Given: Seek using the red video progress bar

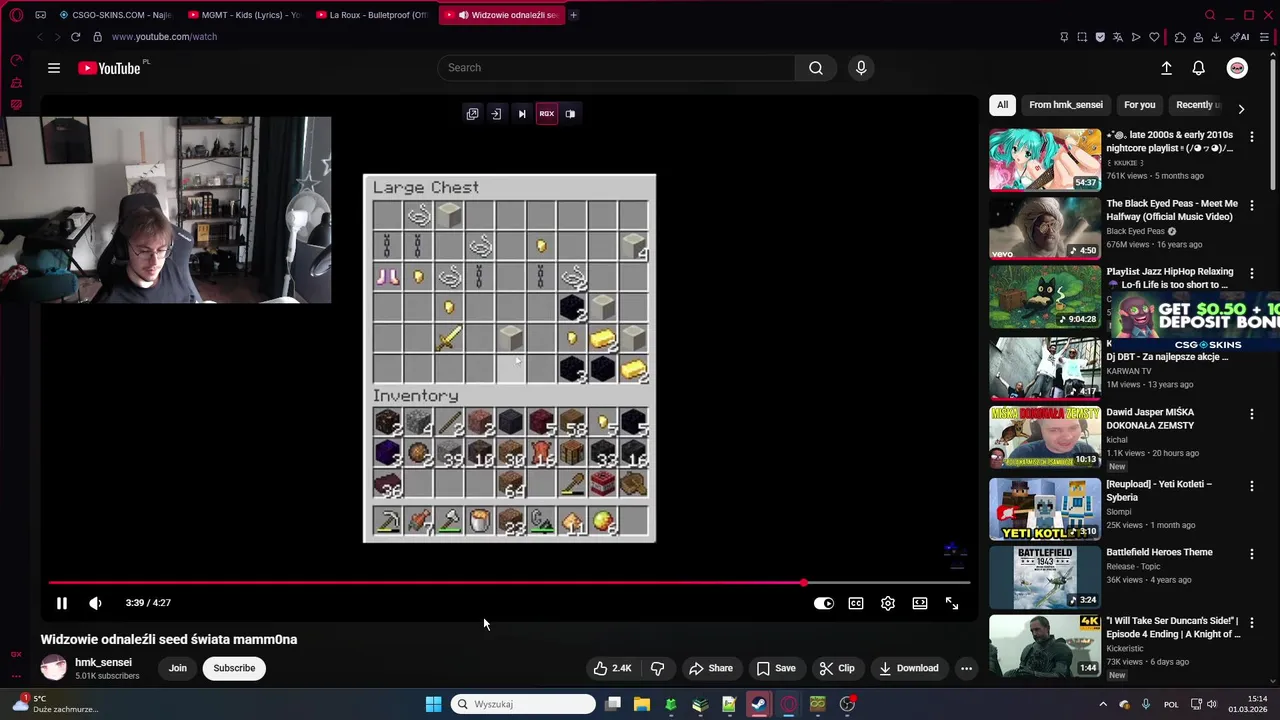Looking at the screenshot, I should tap(509, 582).
